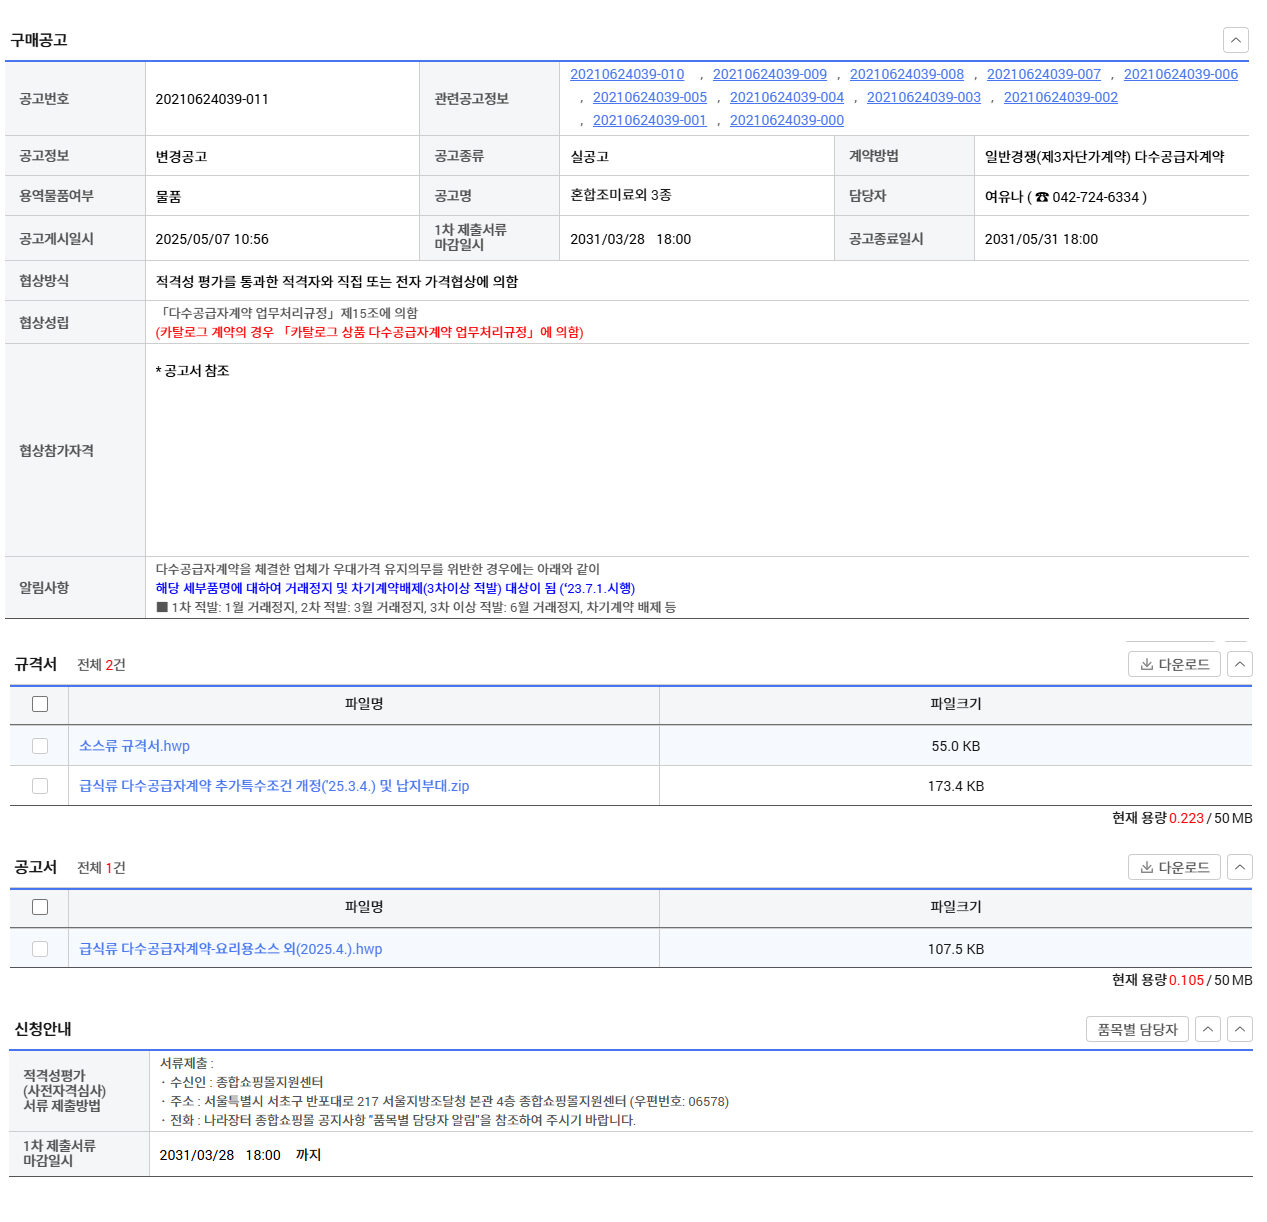Open the 소스류 규격서.hwp file link

(134, 746)
